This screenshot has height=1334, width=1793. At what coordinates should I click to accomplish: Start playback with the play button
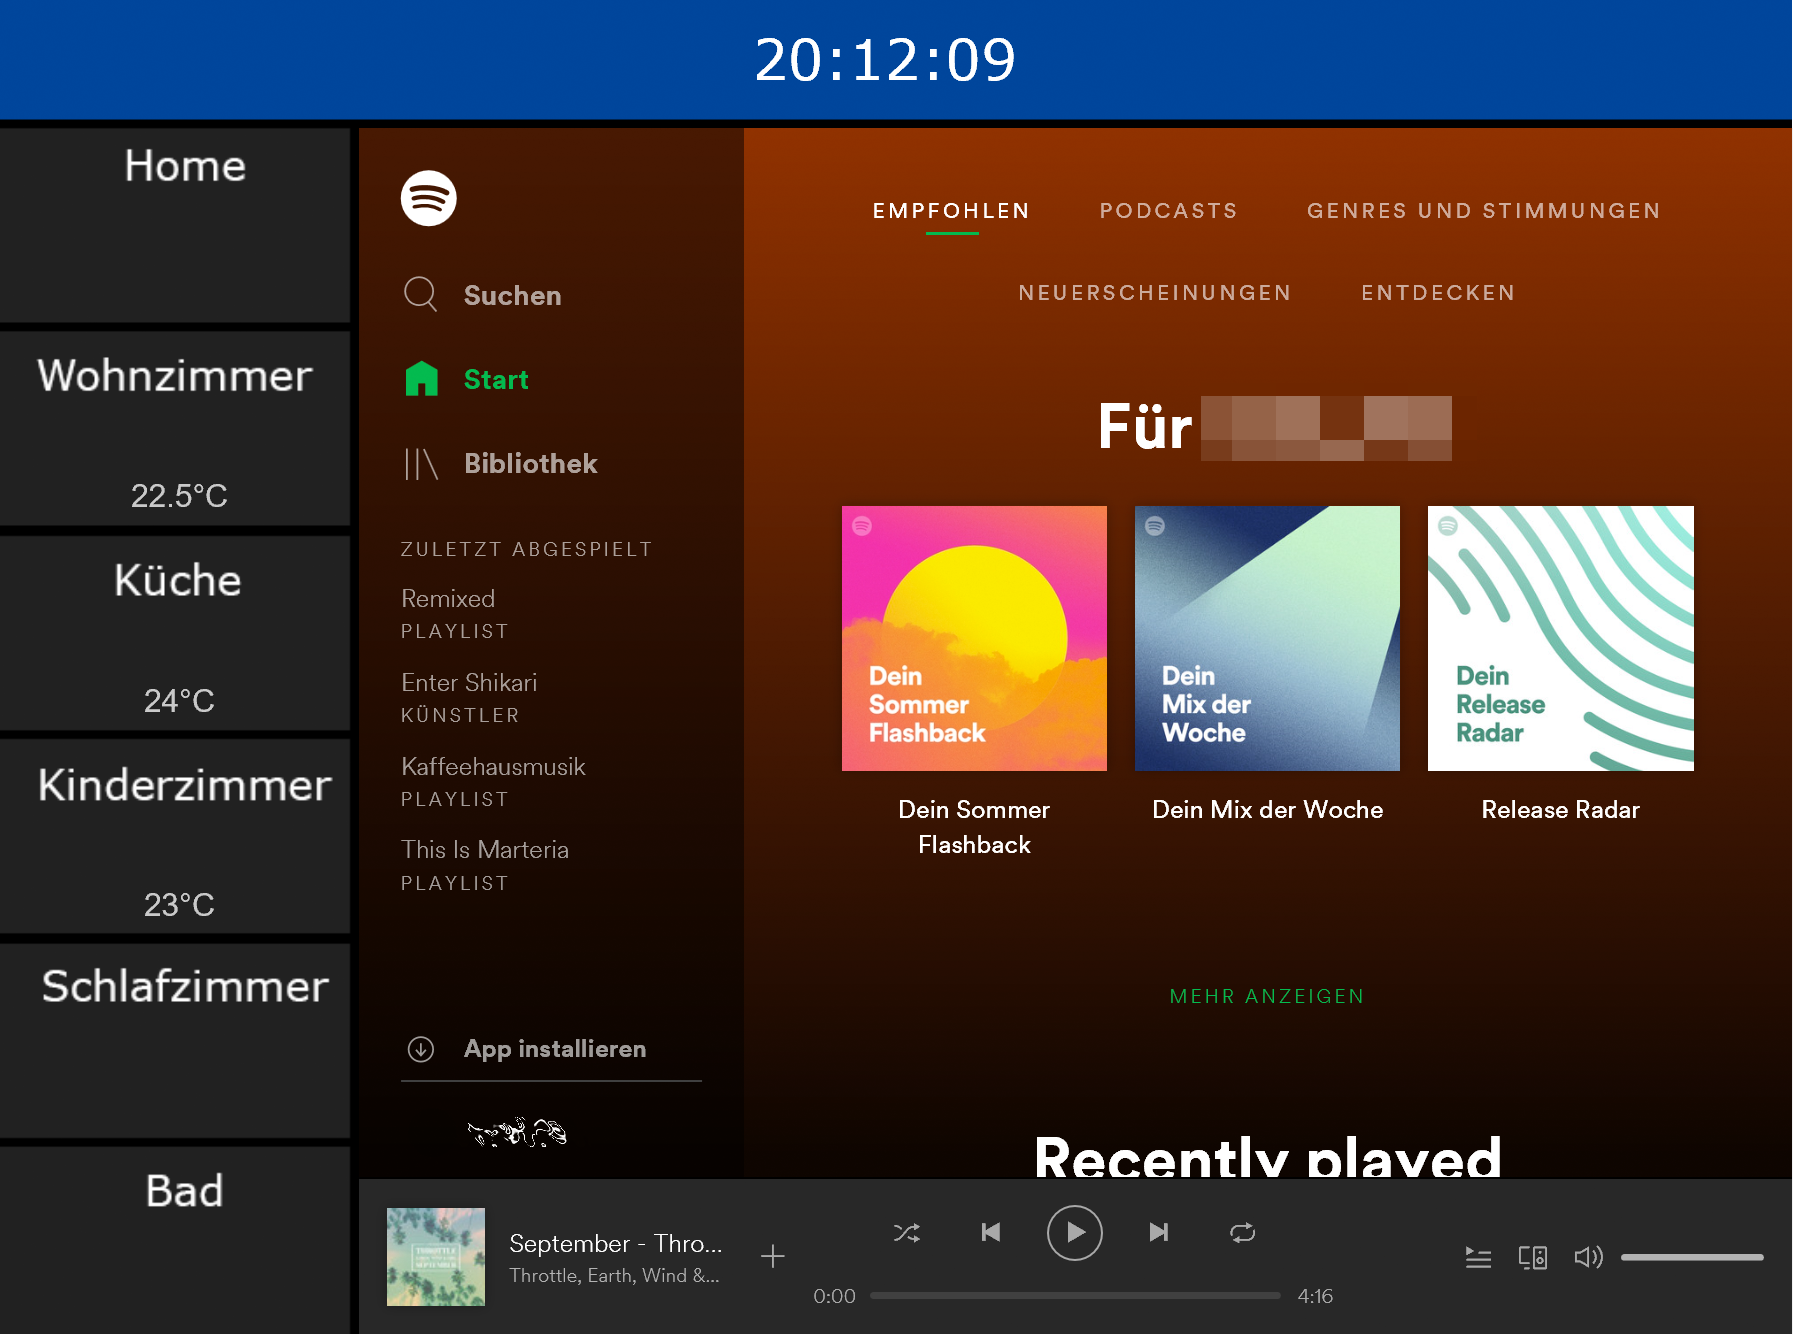coord(1075,1232)
